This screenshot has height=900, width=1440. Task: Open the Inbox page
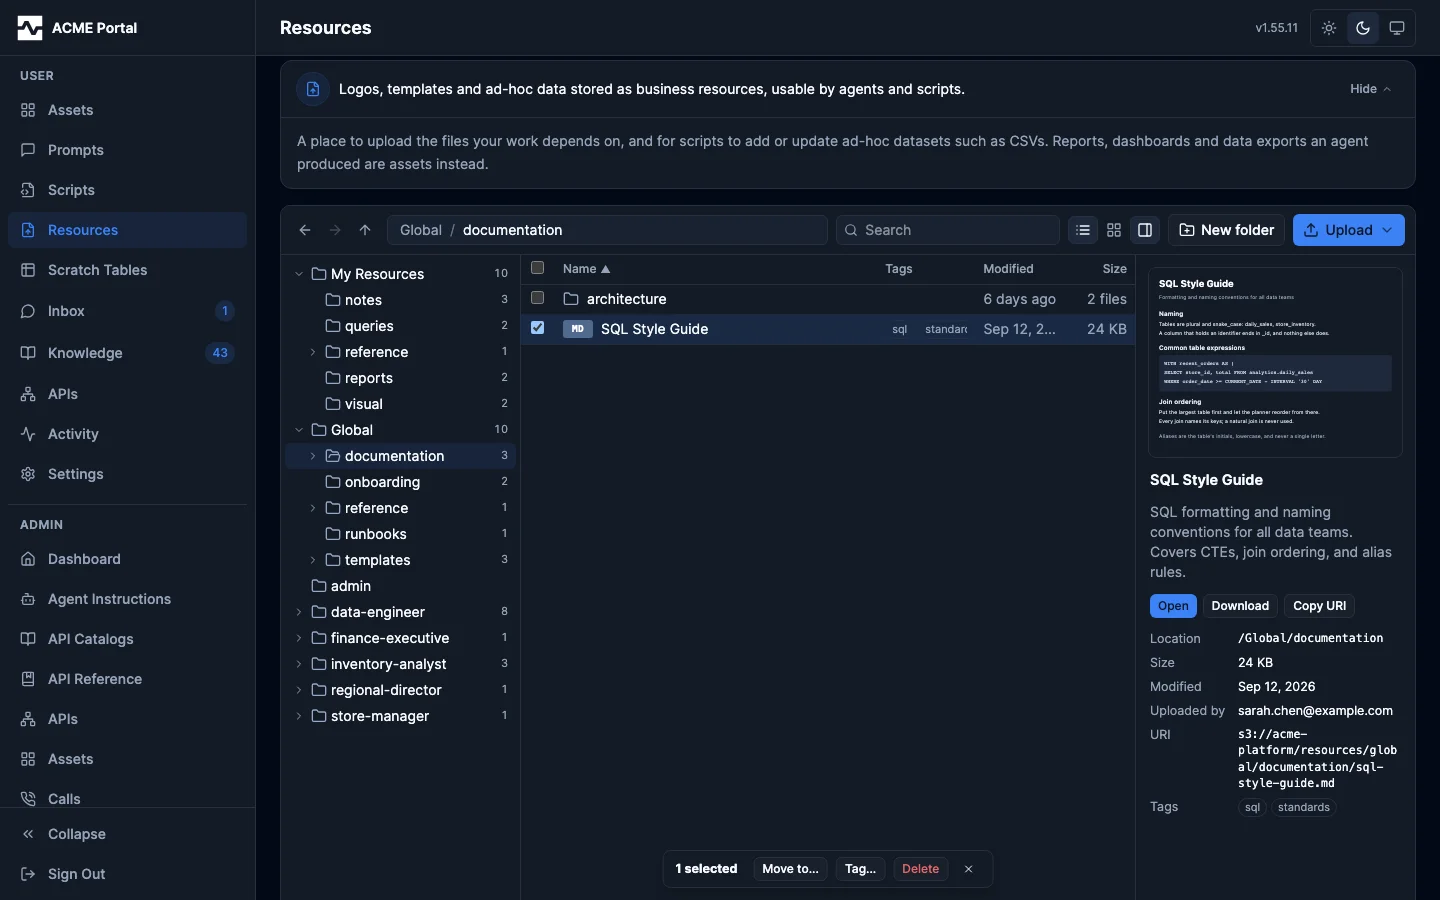(x=127, y=311)
